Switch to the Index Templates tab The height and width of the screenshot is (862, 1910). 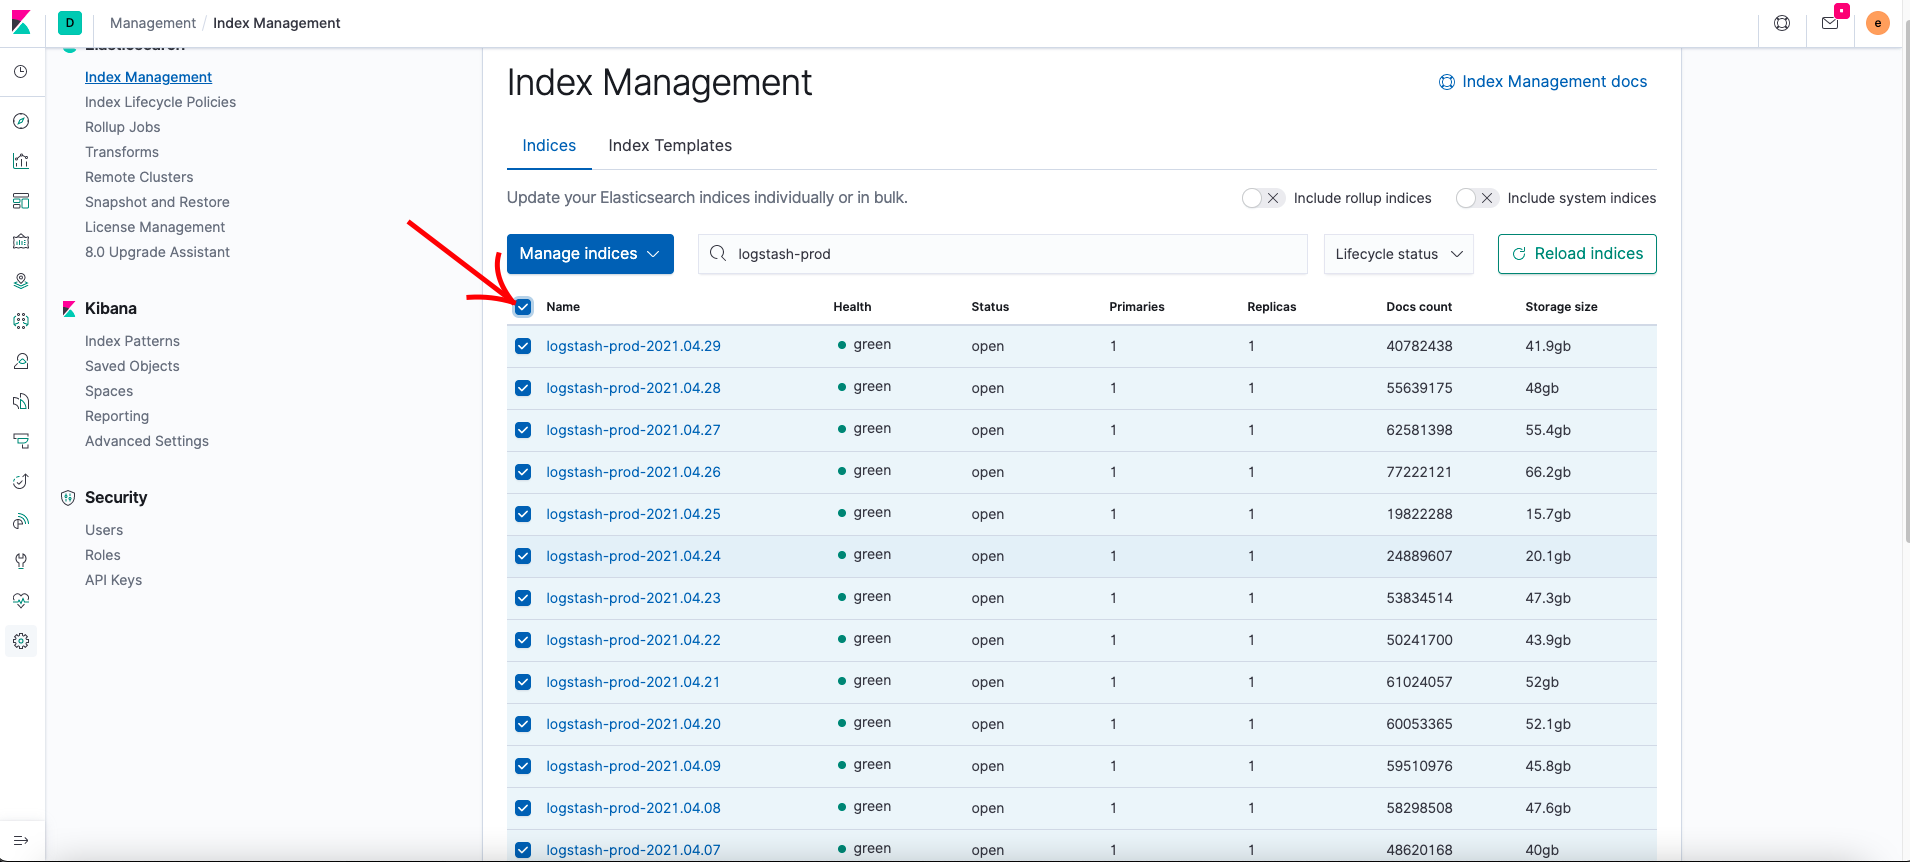click(x=670, y=146)
